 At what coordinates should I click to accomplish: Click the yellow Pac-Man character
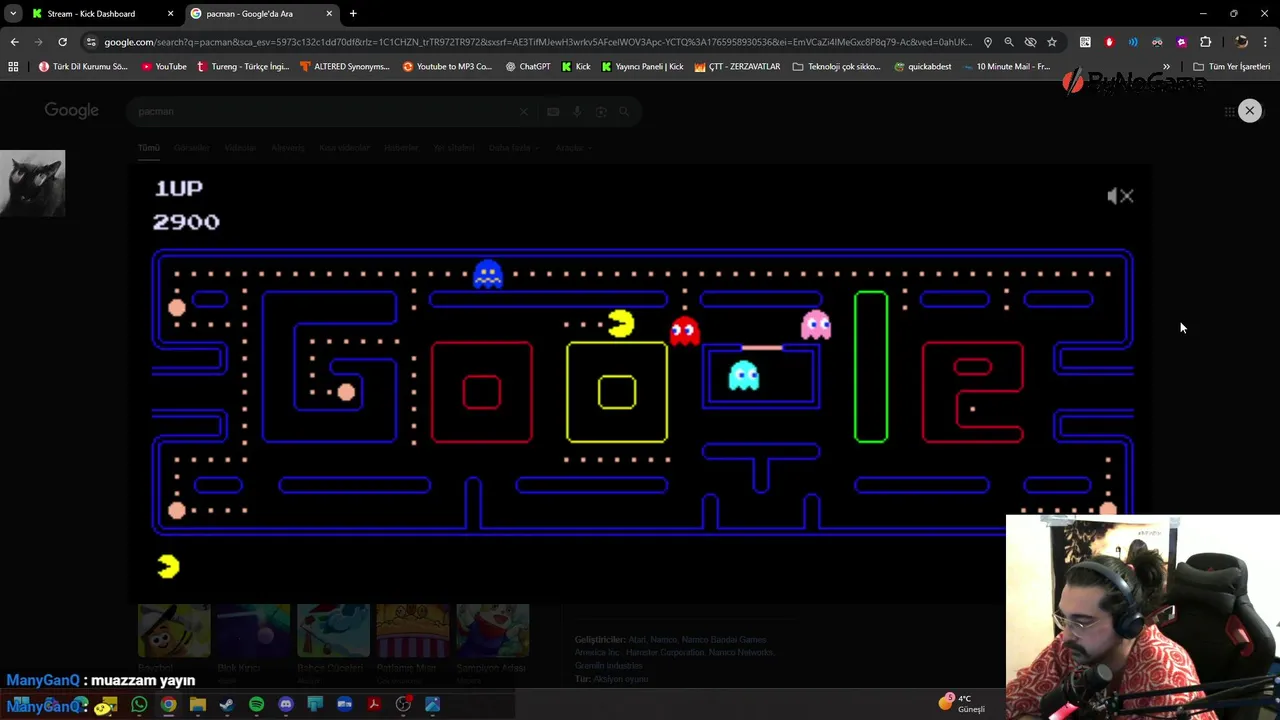tap(620, 324)
